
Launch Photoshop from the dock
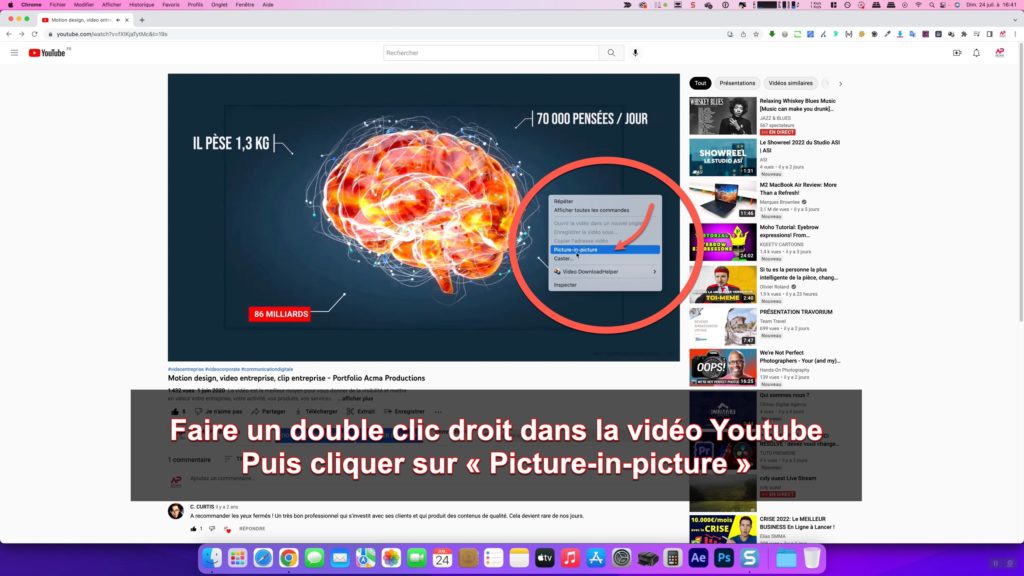coord(724,558)
